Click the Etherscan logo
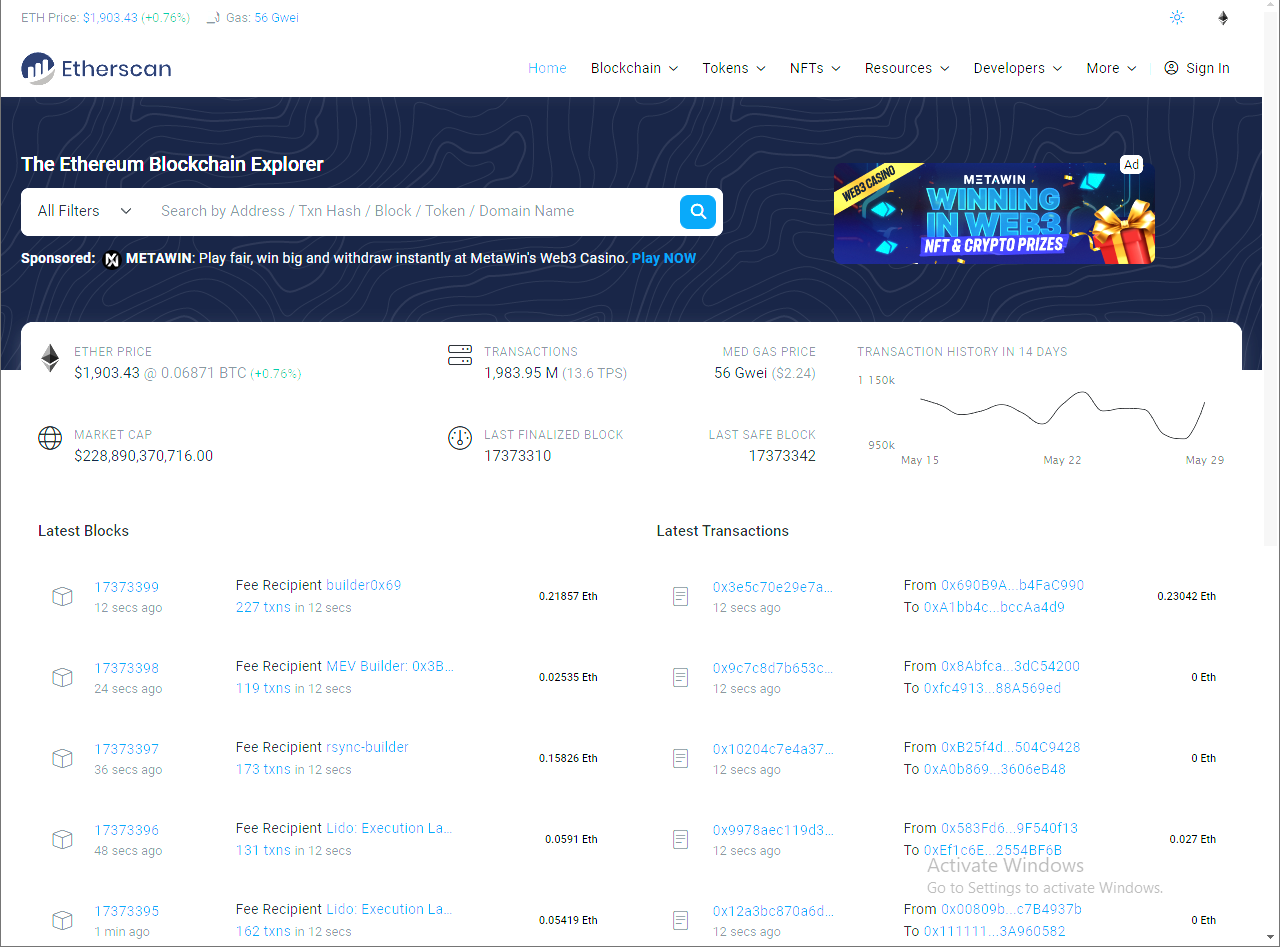1280x947 pixels. 96,68
